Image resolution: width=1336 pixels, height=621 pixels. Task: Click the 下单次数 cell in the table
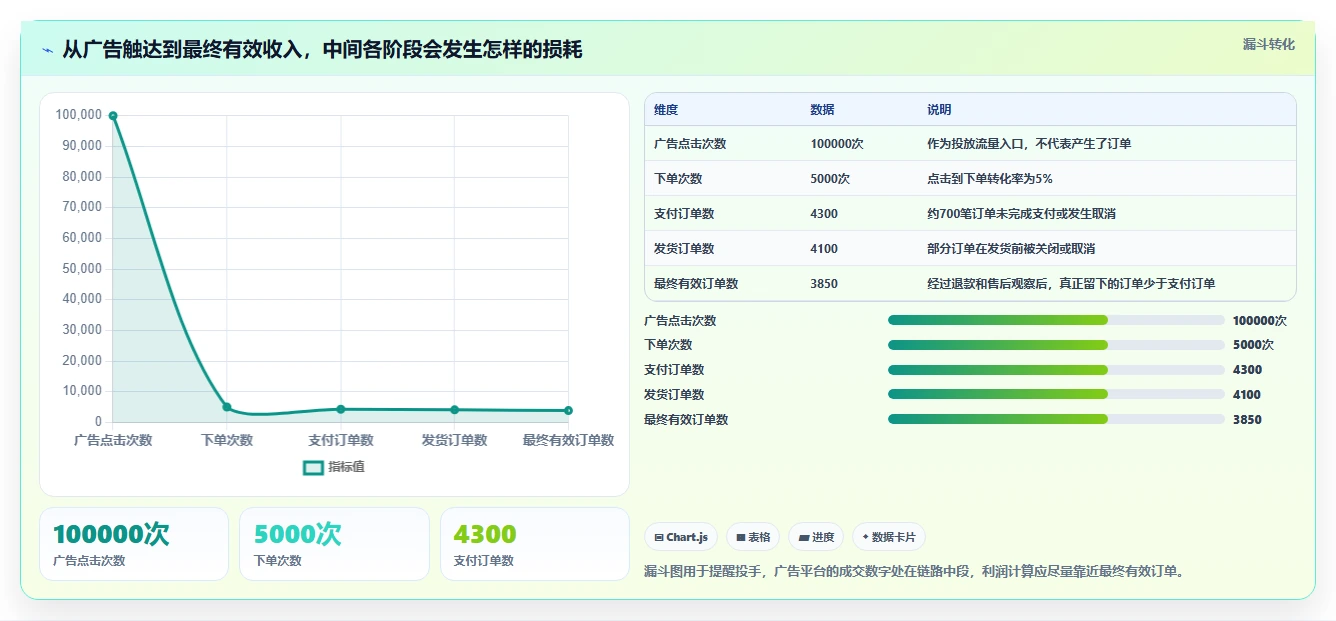pyautogui.click(x=678, y=179)
